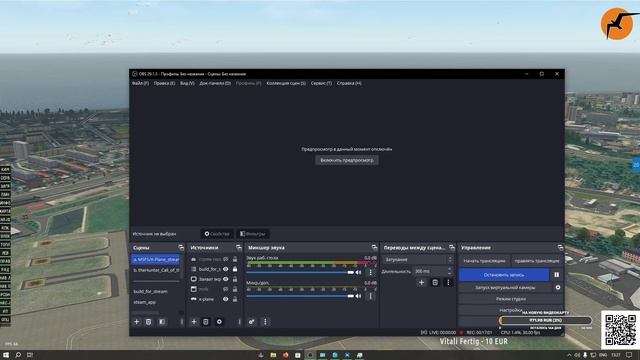Toggle visibility of x-plane source
Viewport: 640px width, 360px height.
tap(225, 299)
